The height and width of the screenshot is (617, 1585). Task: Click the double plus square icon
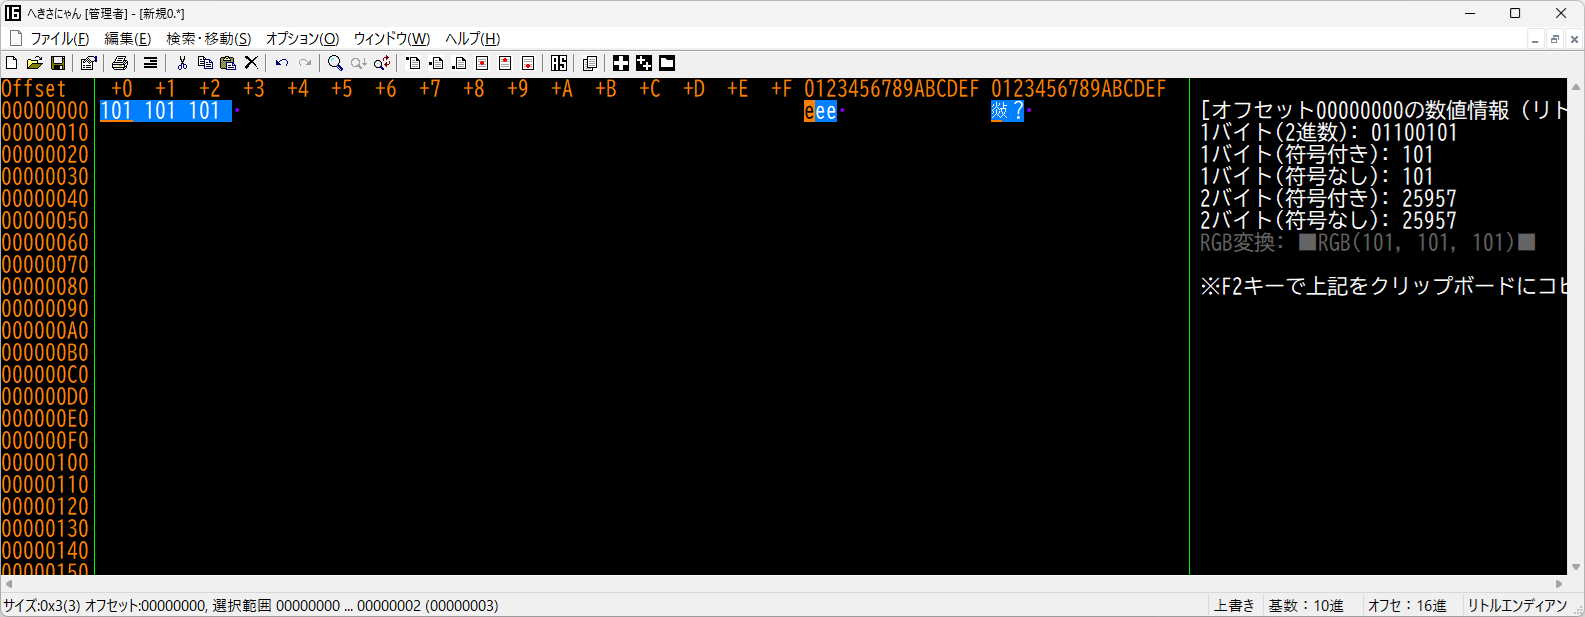[644, 63]
